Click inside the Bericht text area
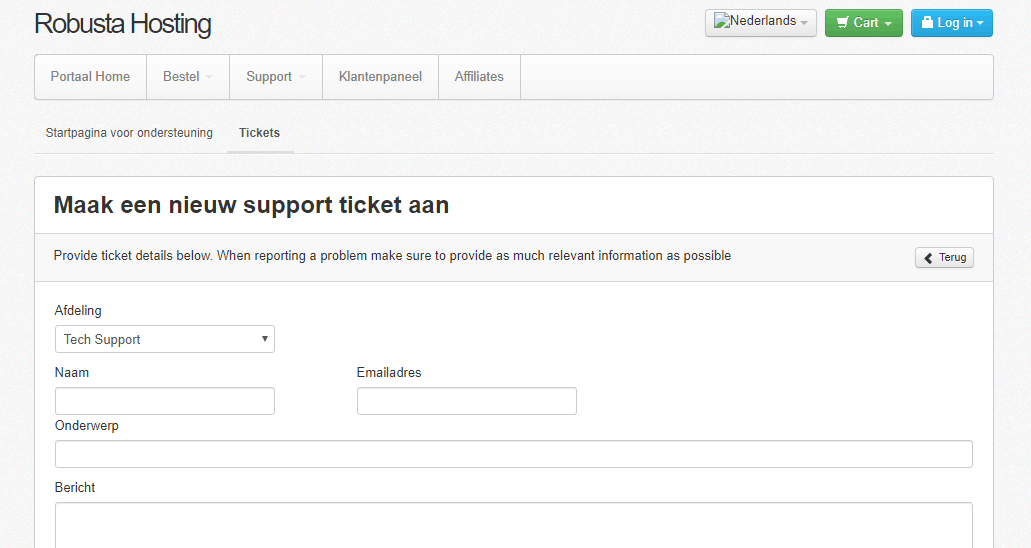This screenshot has width=1031, height=548. (x=514, y=526)
